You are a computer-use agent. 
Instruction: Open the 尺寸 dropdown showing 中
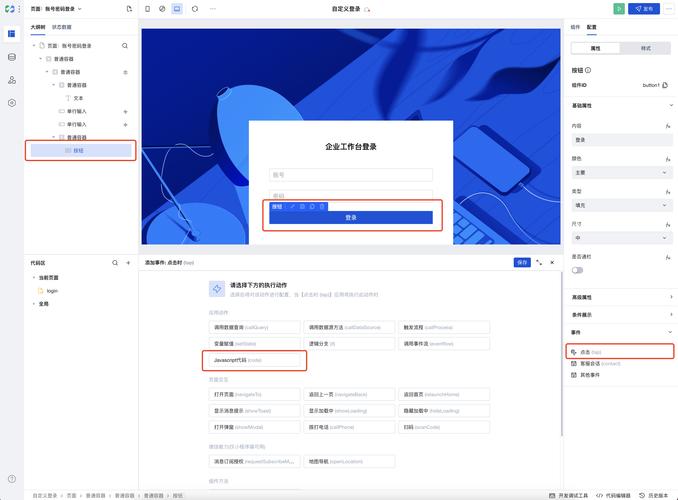pos(620,237)
